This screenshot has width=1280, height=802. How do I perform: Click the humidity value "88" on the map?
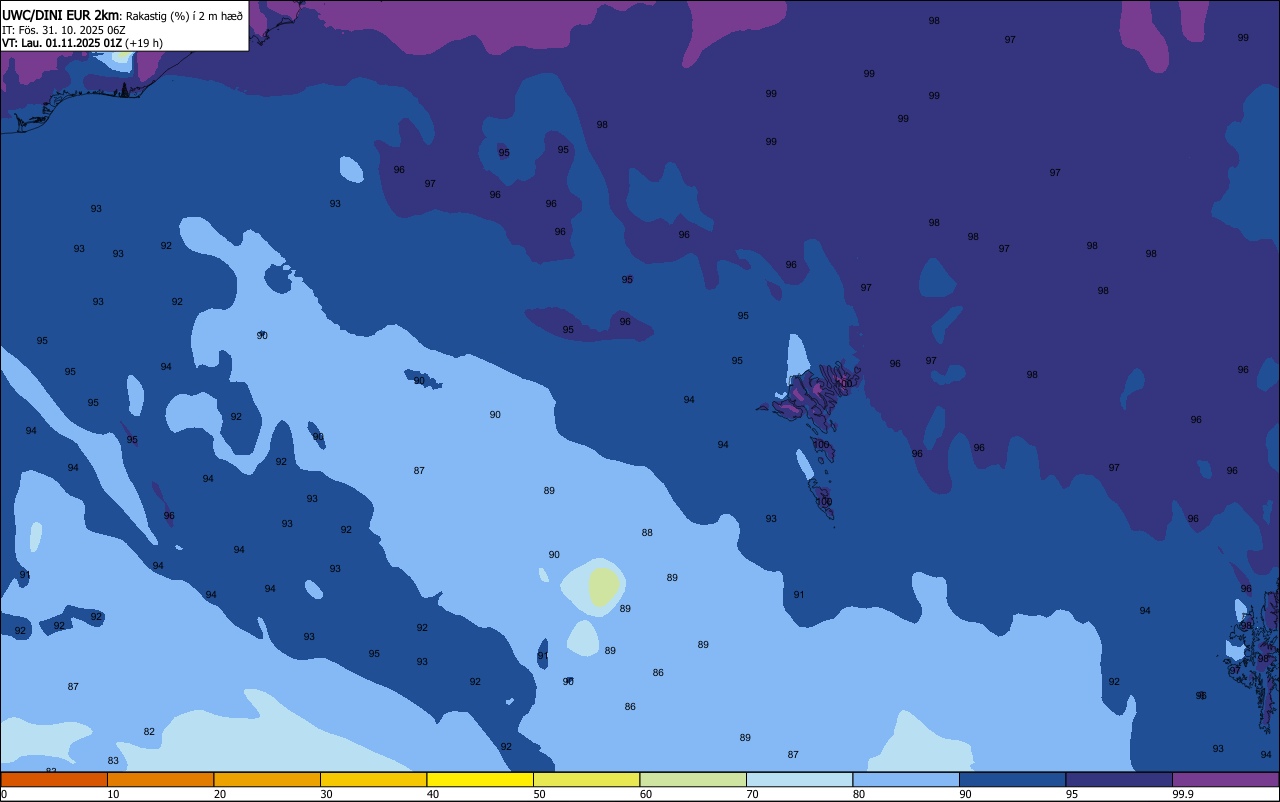coord(647,533)
